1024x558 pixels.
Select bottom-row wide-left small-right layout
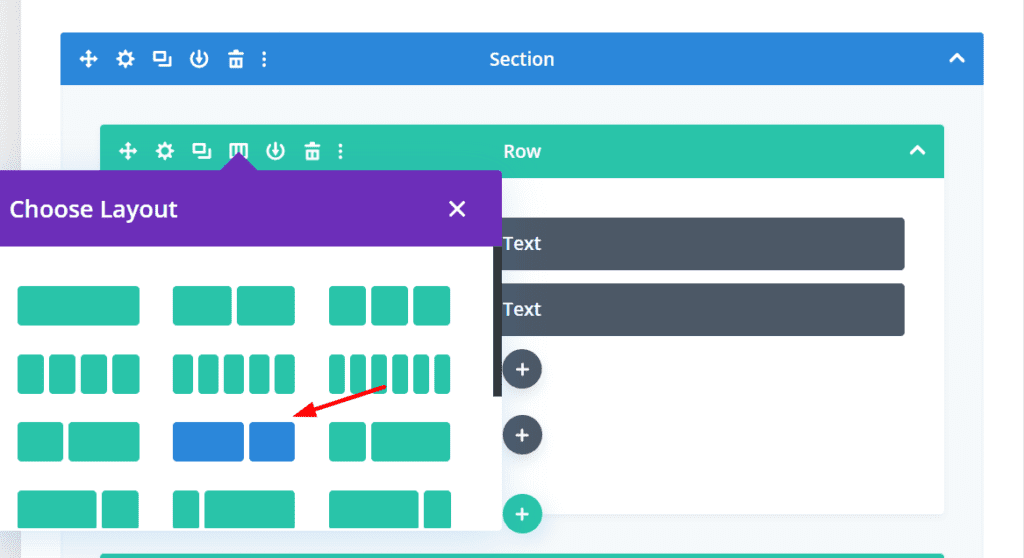[78, 509]
